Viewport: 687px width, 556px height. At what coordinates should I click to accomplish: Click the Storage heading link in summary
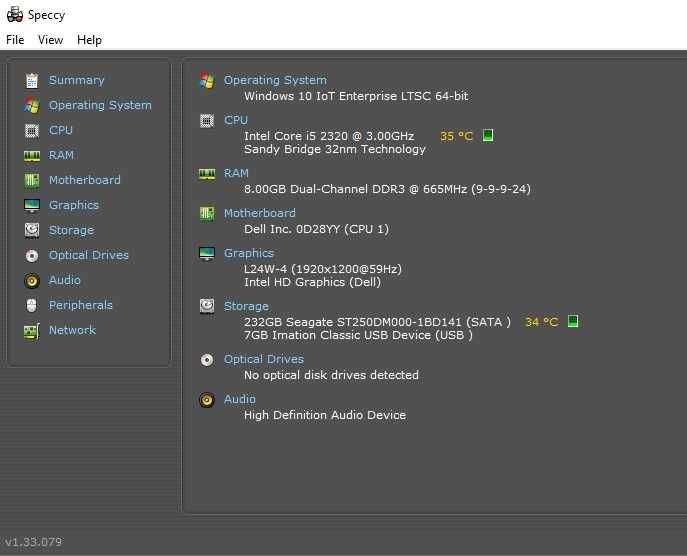(x=246, y=306)
